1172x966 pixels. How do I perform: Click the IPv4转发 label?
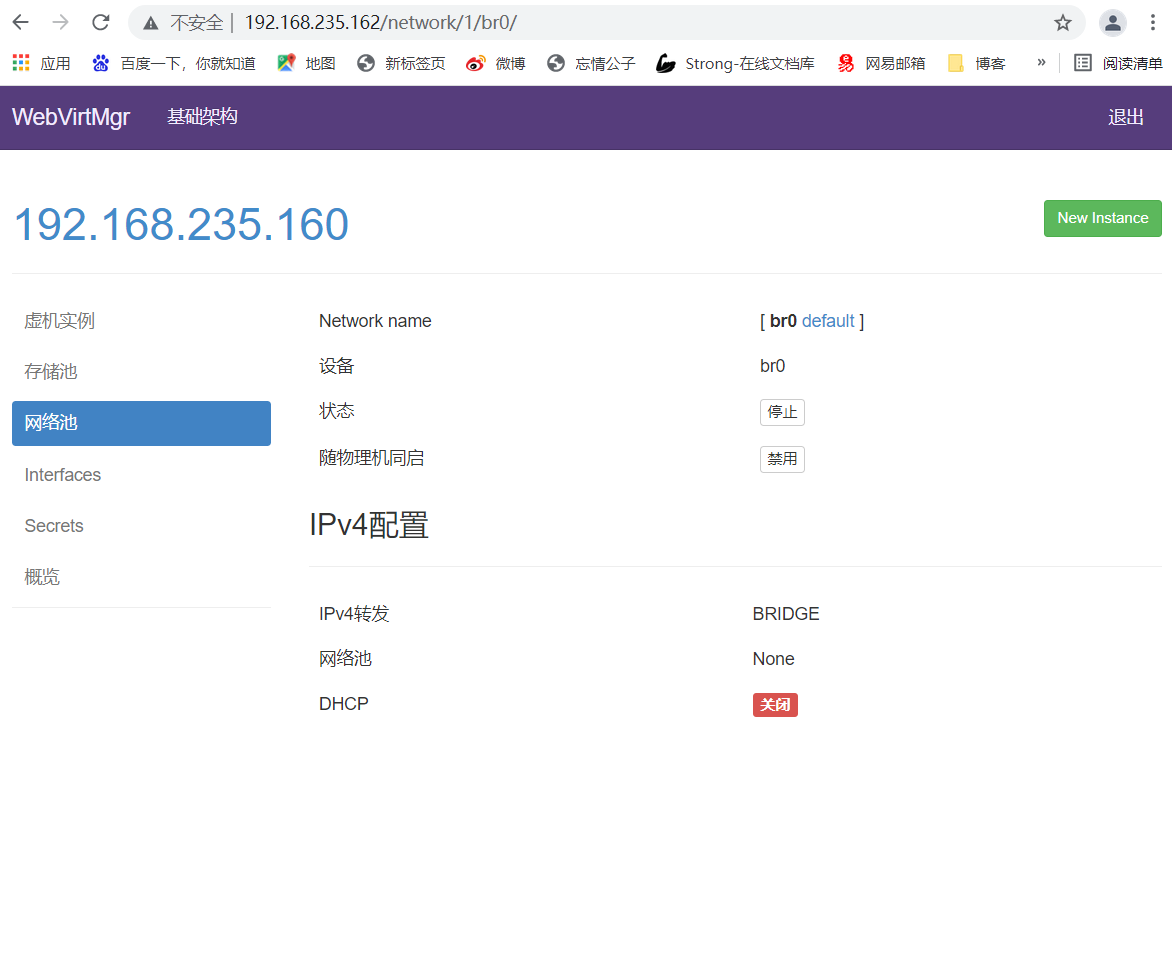point(354,614)
